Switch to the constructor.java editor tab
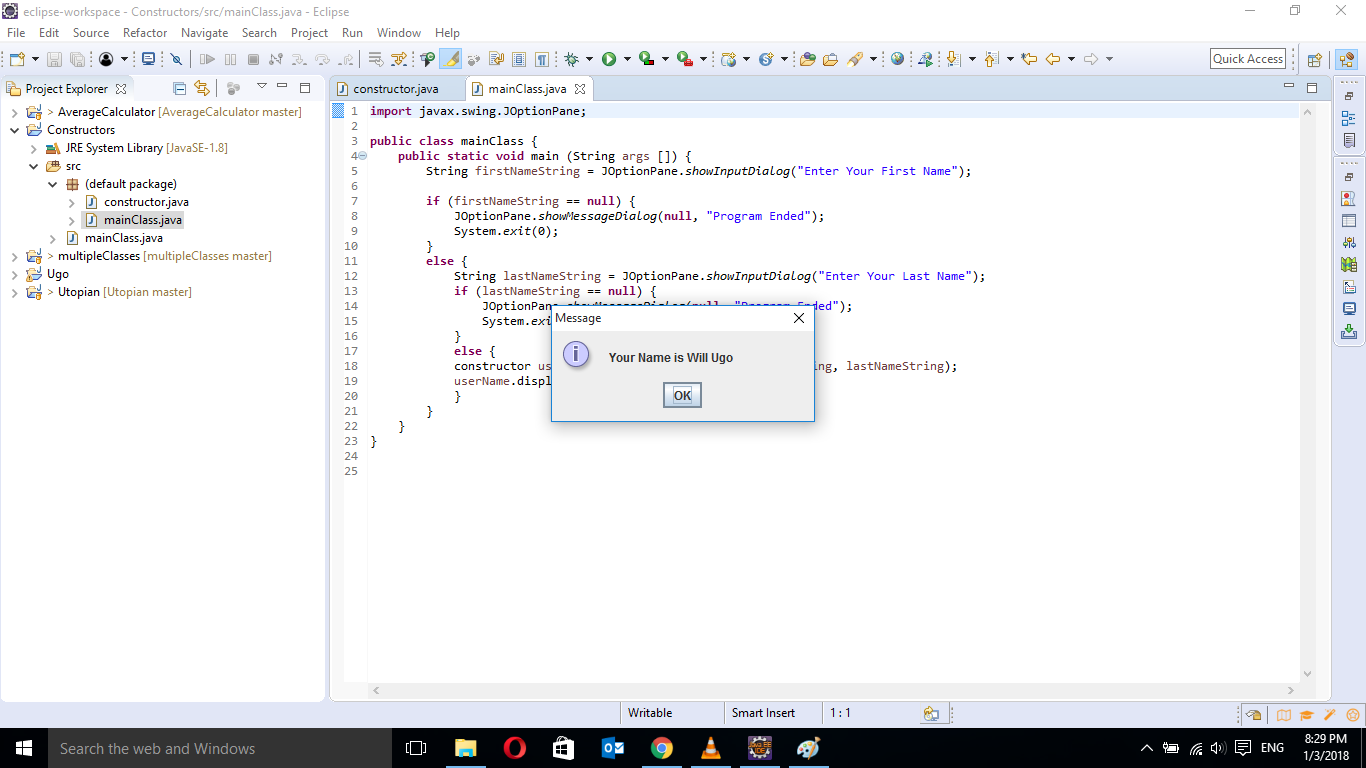 (395, 89)
